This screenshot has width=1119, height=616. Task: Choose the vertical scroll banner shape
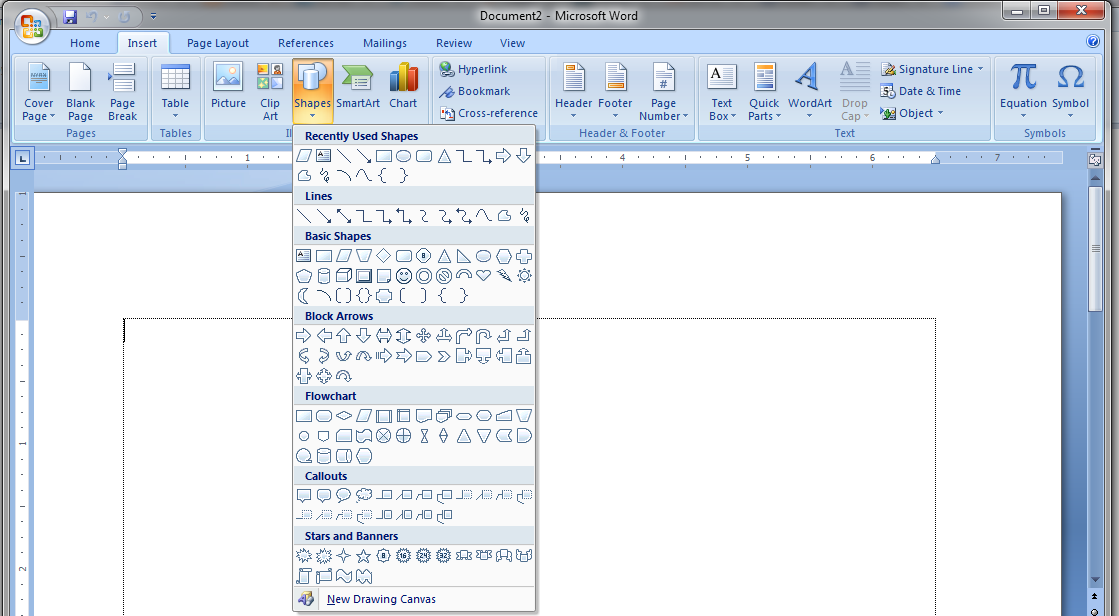304,575
